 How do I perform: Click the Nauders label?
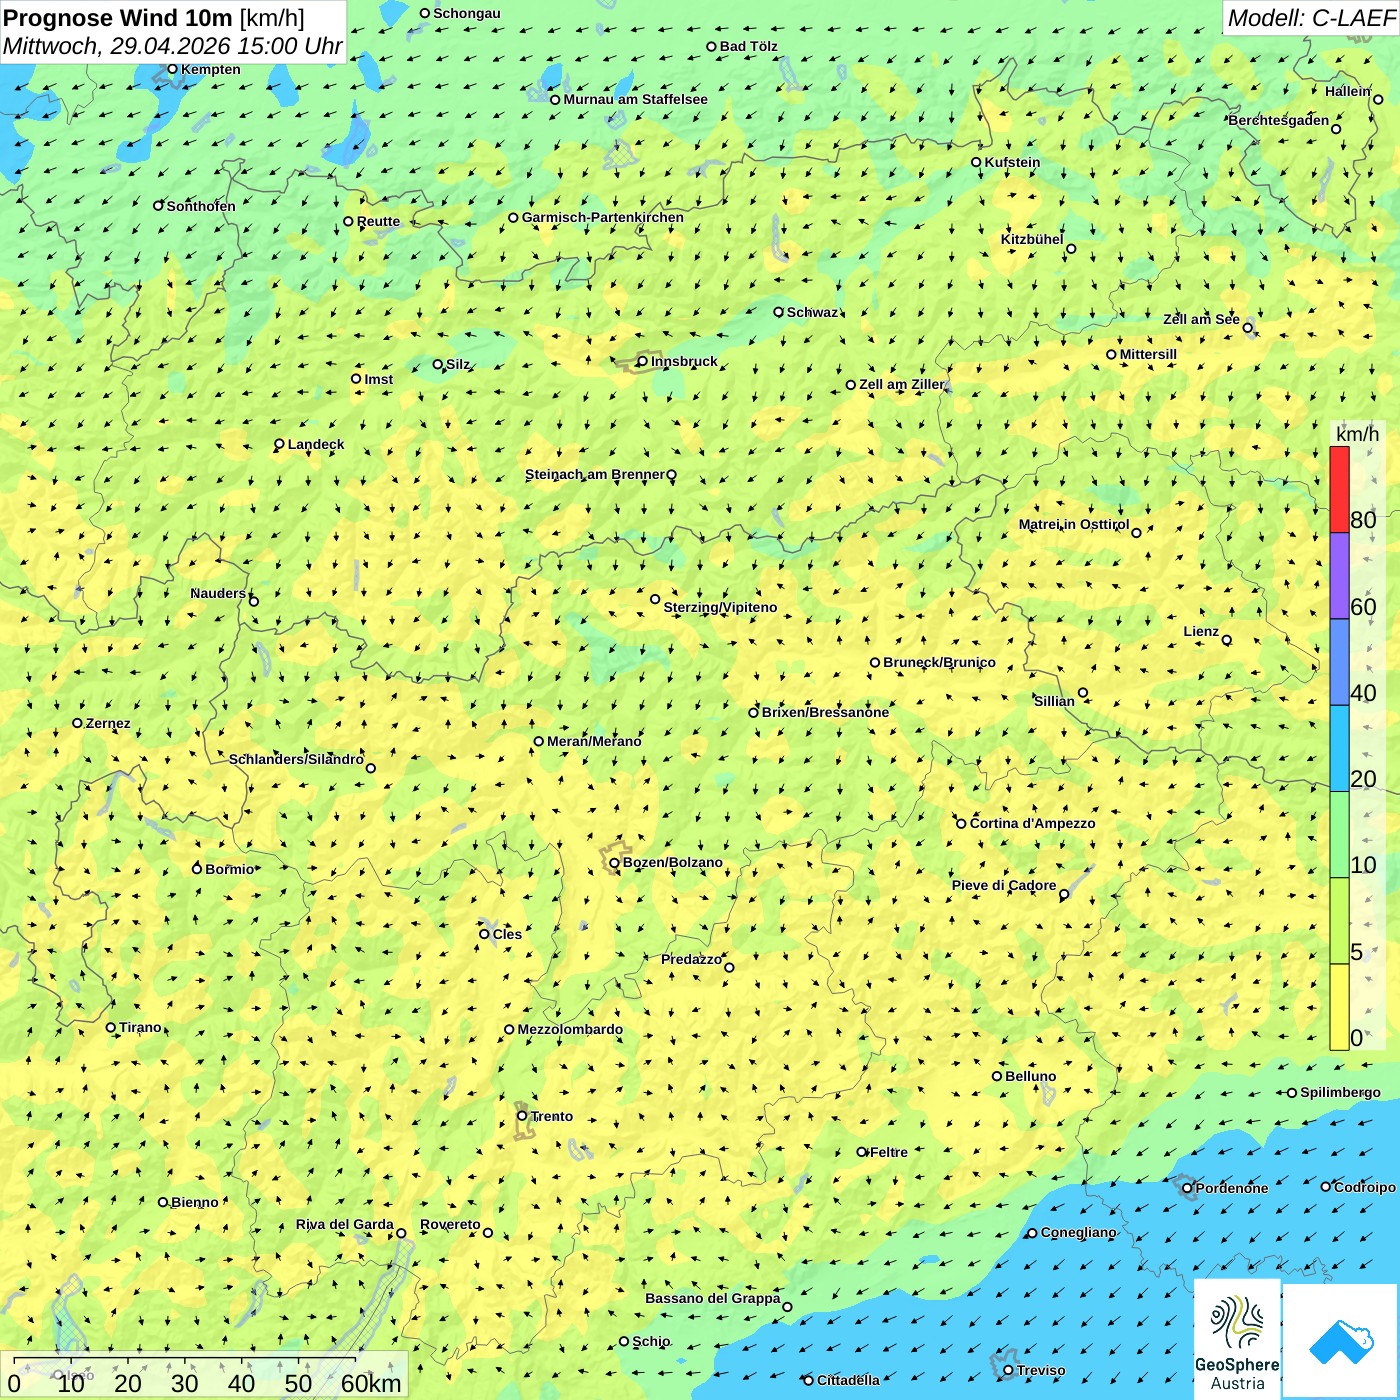coord(218,593)
